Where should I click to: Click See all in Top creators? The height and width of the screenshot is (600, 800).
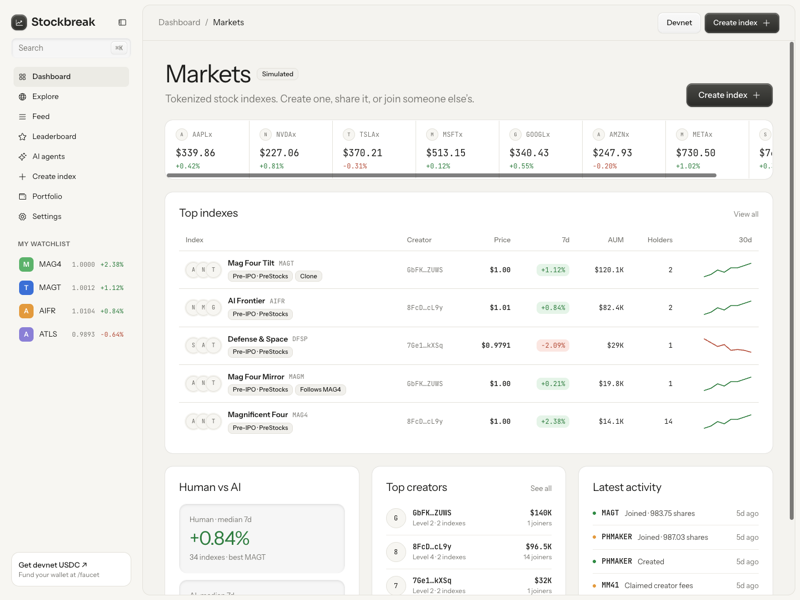coord(541,488)
